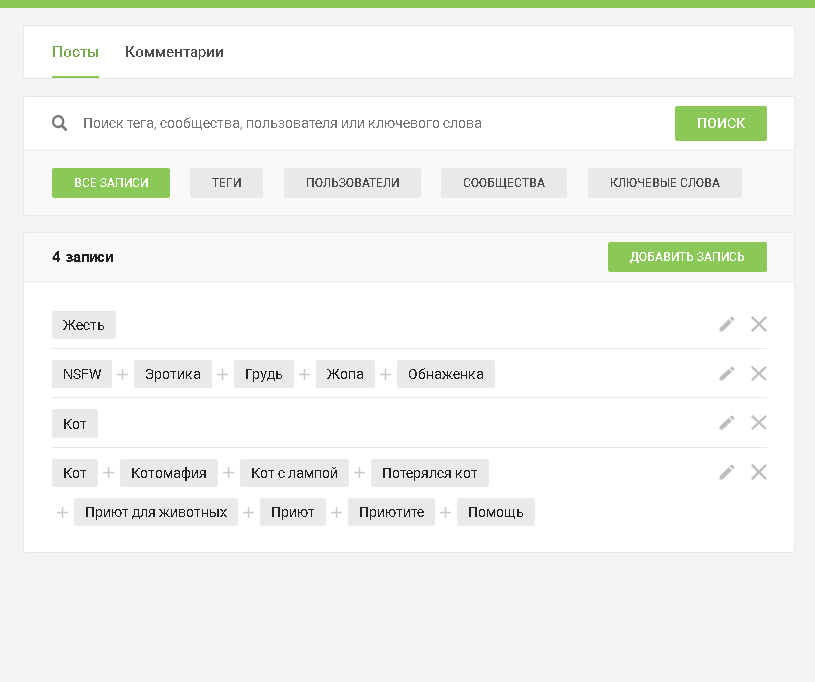
Task: Edit the Котомафия tag group entry
Action: pyautogui.click(x=727, y=472)
